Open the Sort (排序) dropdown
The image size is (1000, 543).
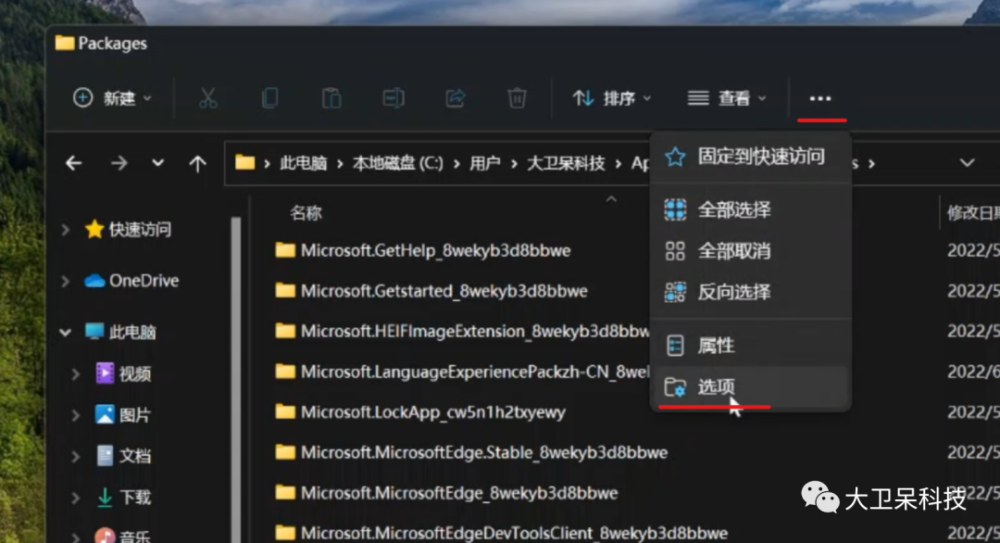pyautogui.click(x=611, y=98)
